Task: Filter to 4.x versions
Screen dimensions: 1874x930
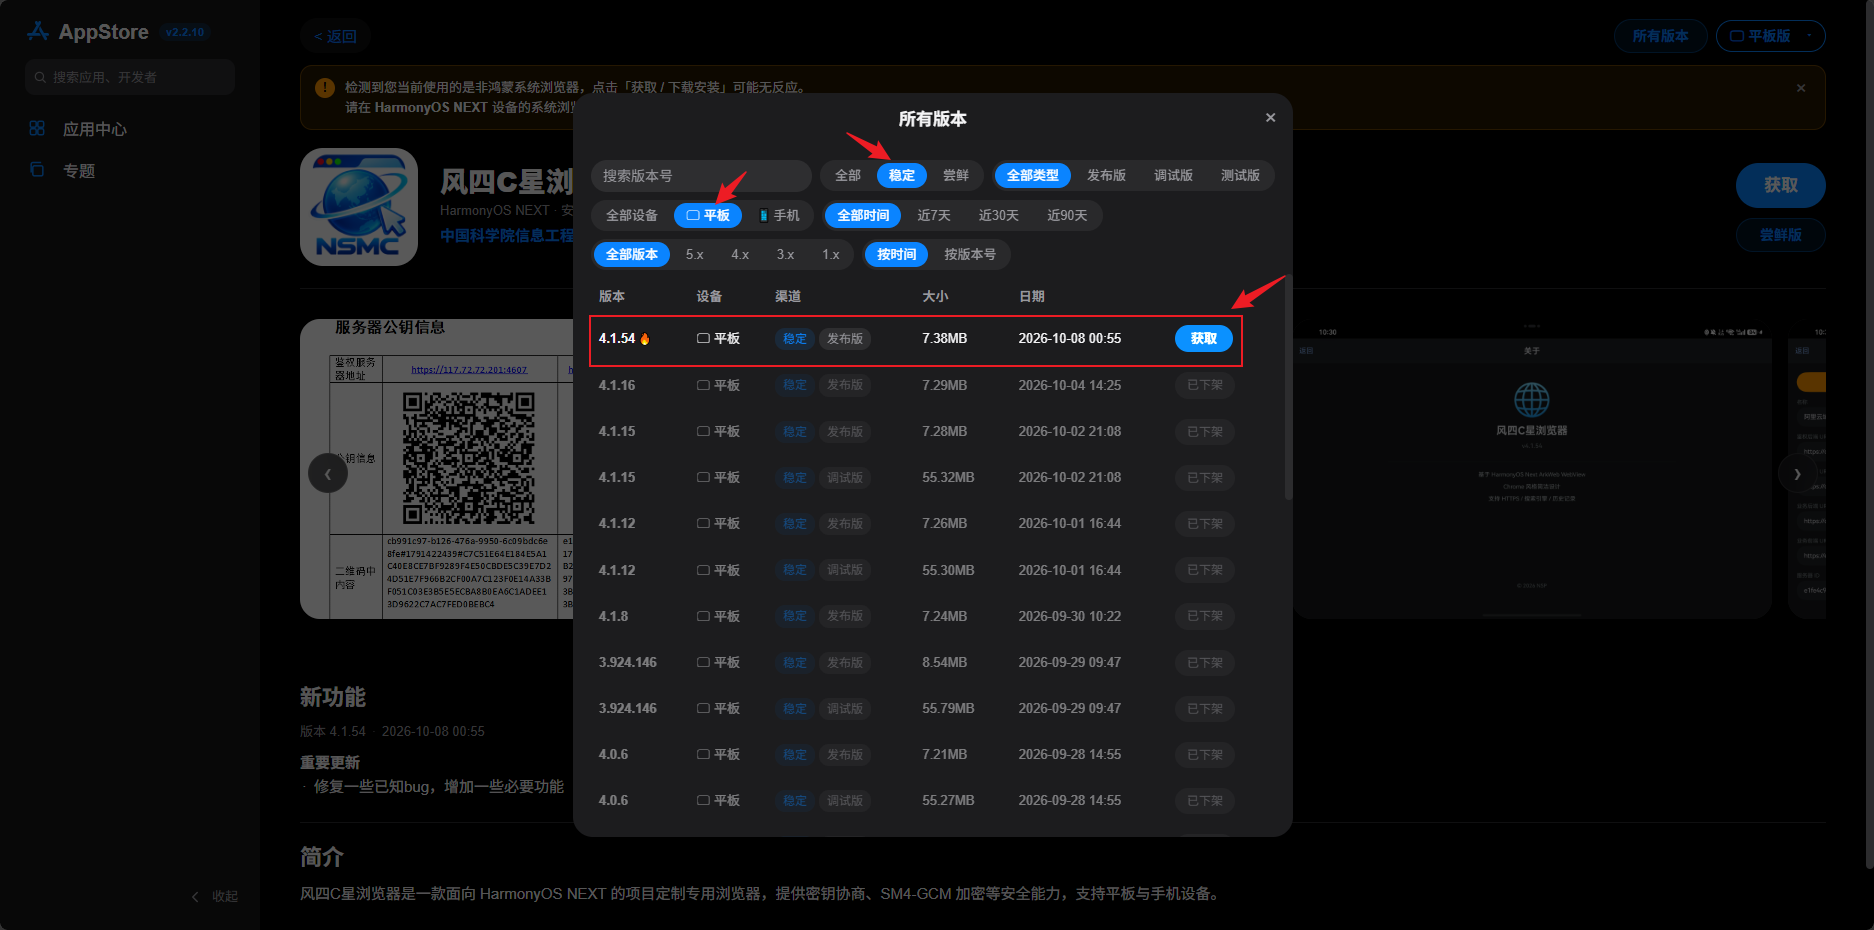Action: (740, 254)
